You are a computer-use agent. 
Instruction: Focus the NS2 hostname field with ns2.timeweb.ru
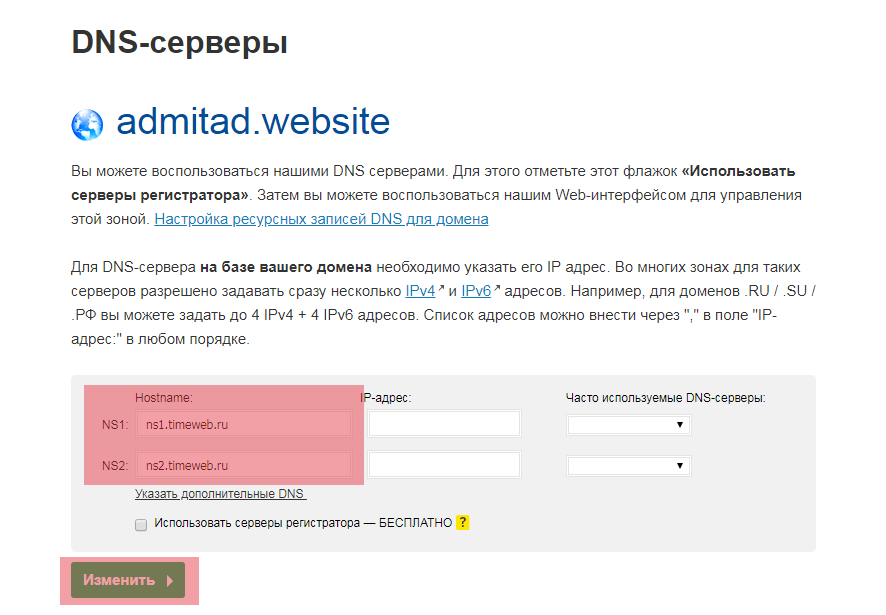(243, 466)
